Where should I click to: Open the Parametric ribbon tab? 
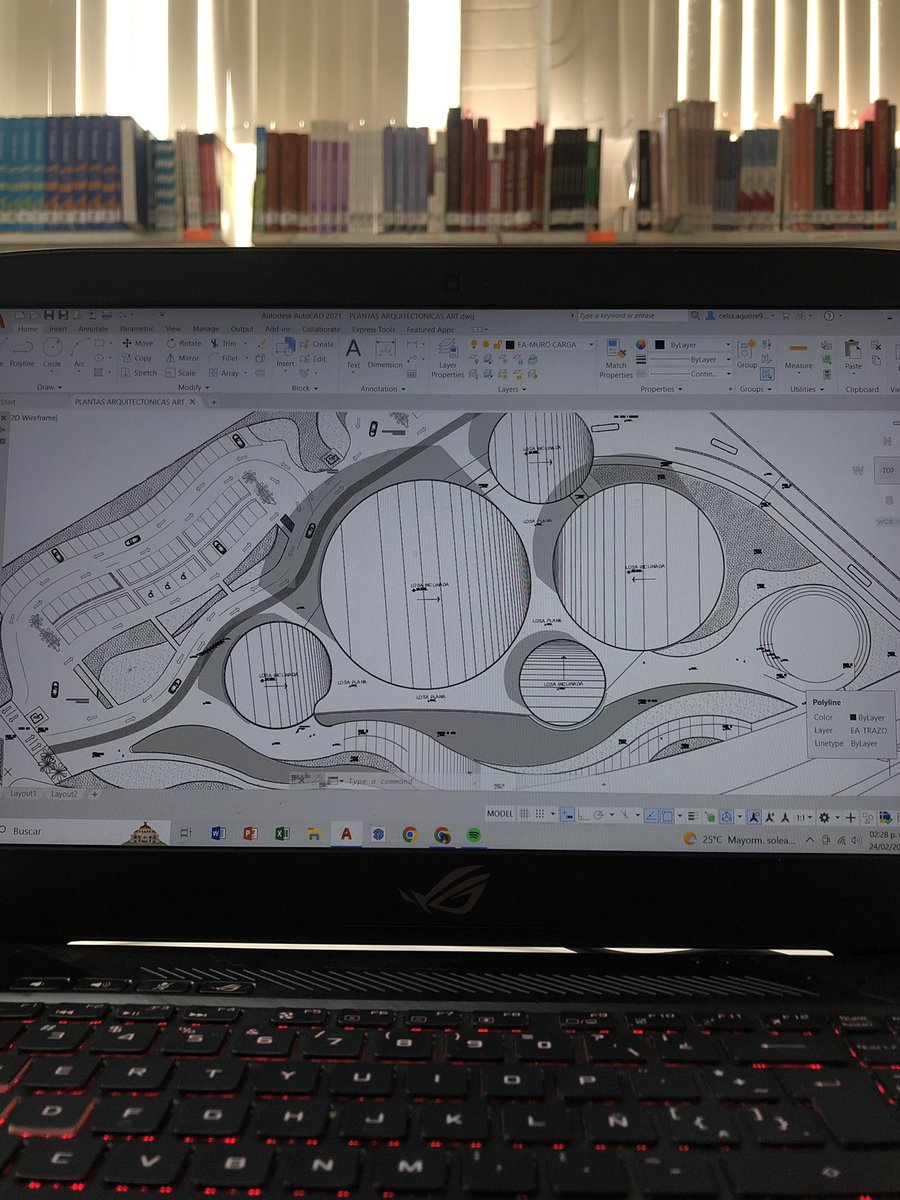[x=137, y=329]
